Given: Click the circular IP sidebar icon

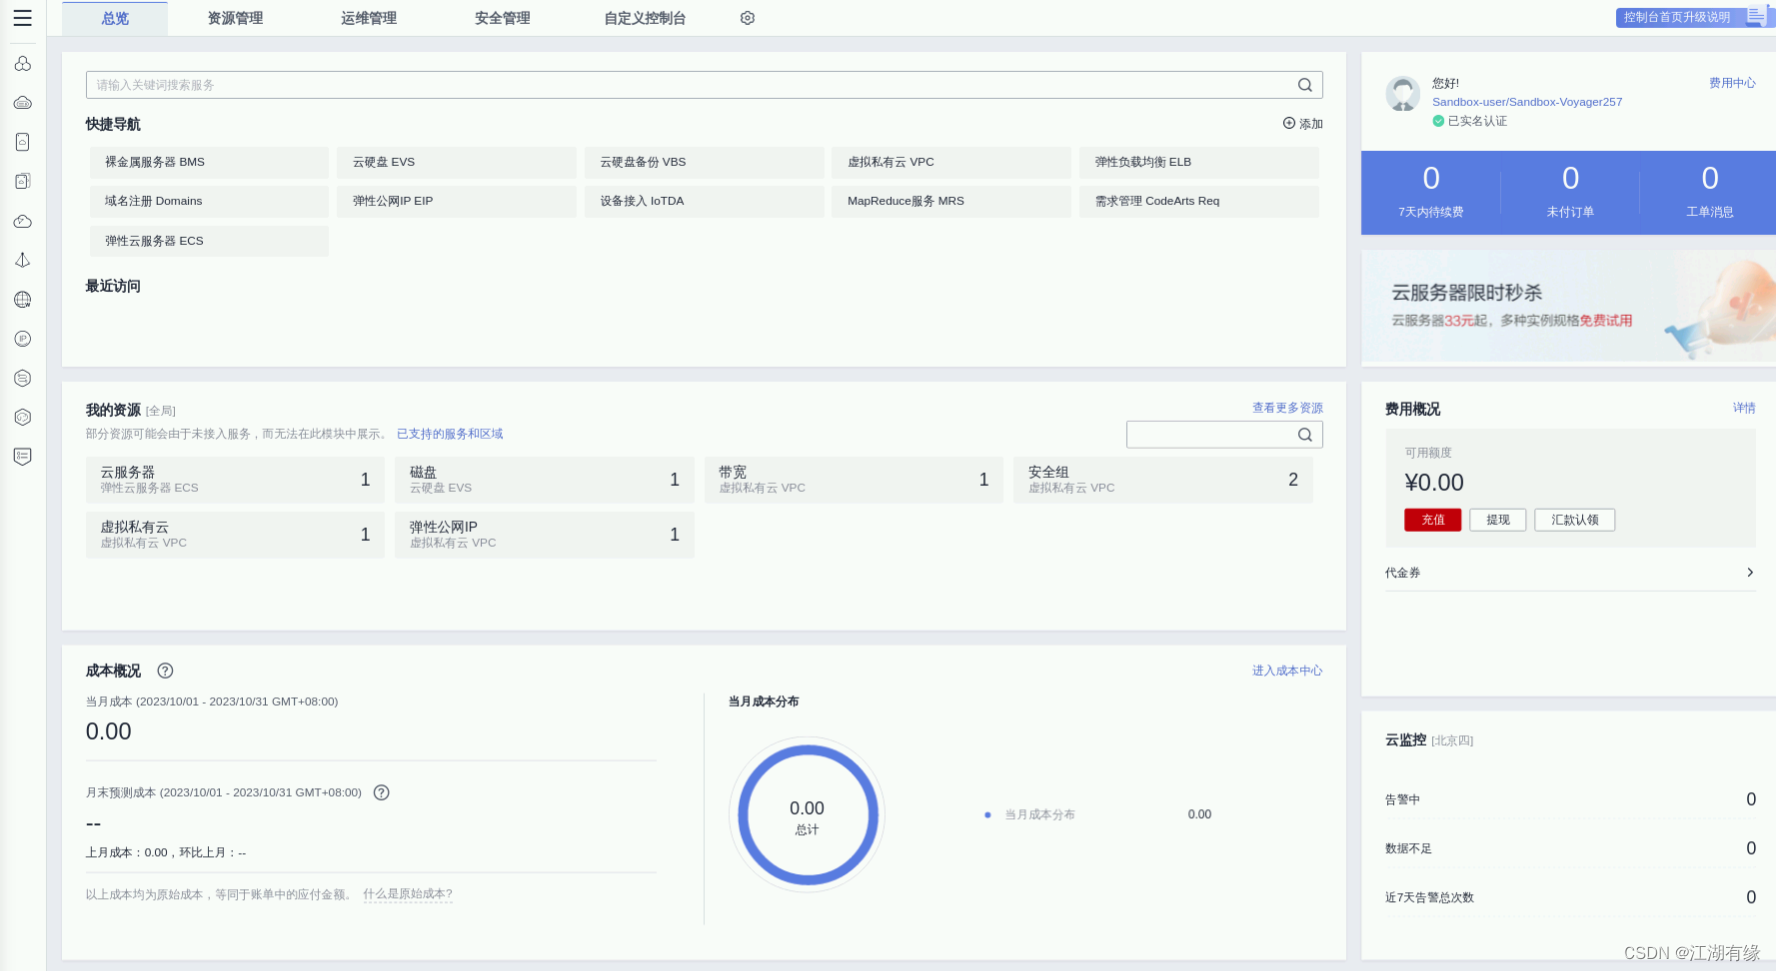Looking at the screenshot, I should click(22, 339).
